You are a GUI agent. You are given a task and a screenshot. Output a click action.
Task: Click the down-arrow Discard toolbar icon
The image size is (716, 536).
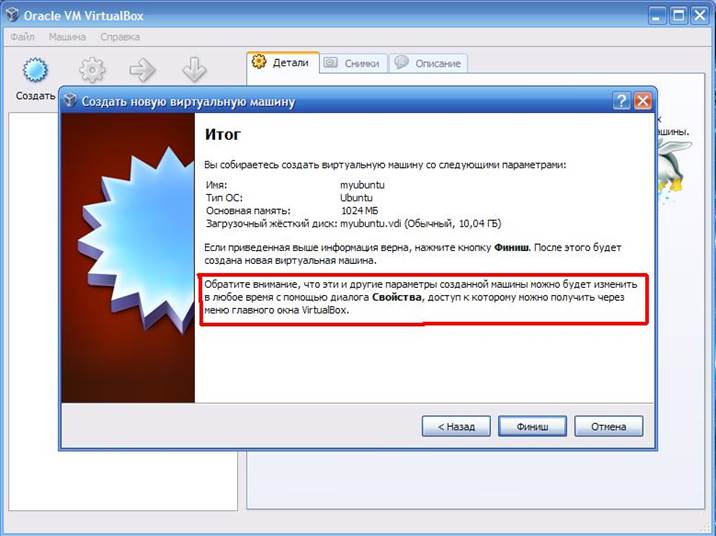point(194,70)
